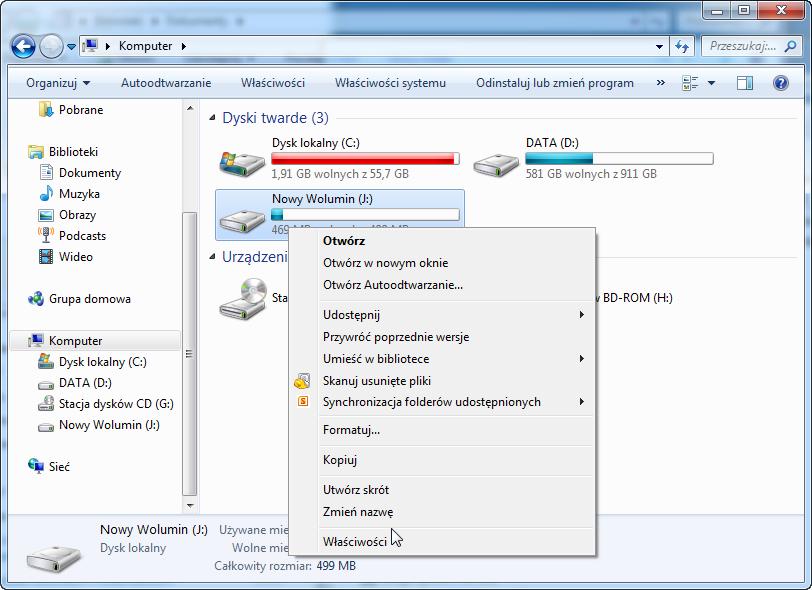Go back with the blue Back arrow

(x=23, y=47)
